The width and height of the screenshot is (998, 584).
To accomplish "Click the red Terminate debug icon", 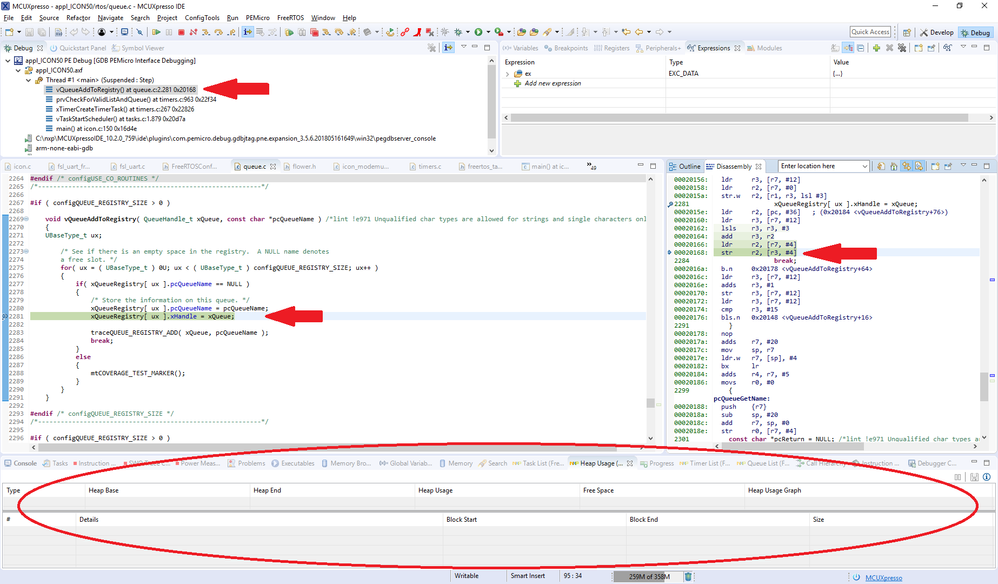I will coord(181,32).
